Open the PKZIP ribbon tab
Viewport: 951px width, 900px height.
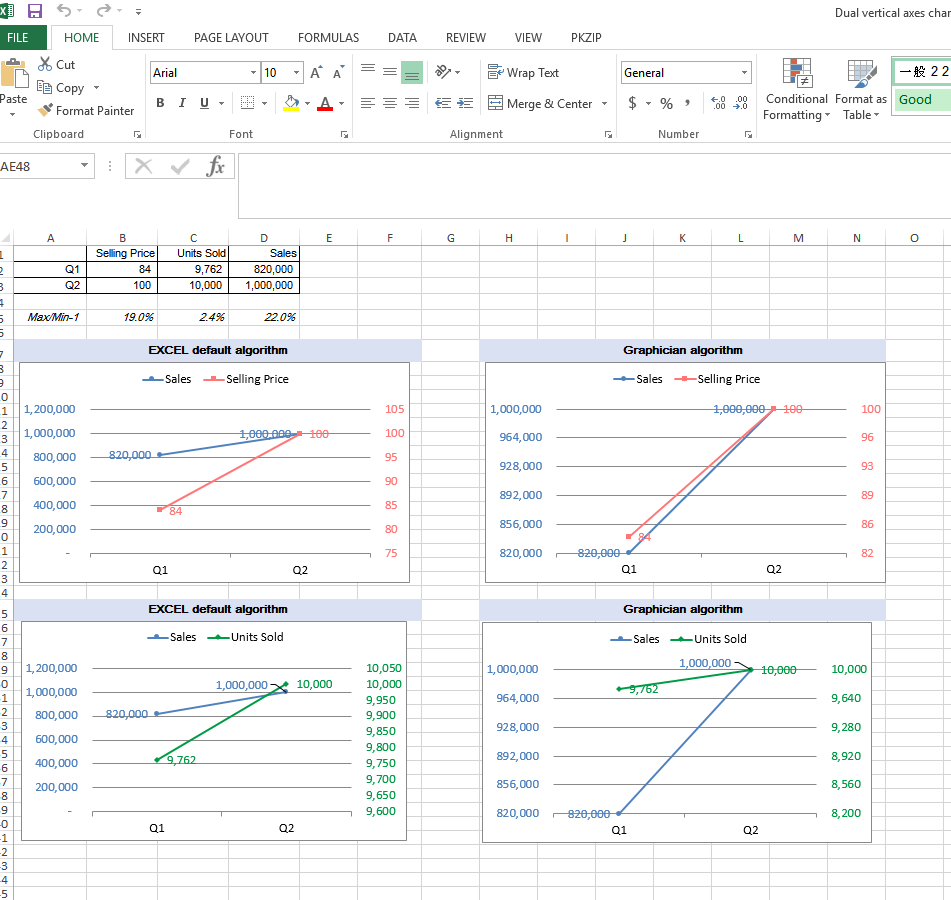point(586,37)
